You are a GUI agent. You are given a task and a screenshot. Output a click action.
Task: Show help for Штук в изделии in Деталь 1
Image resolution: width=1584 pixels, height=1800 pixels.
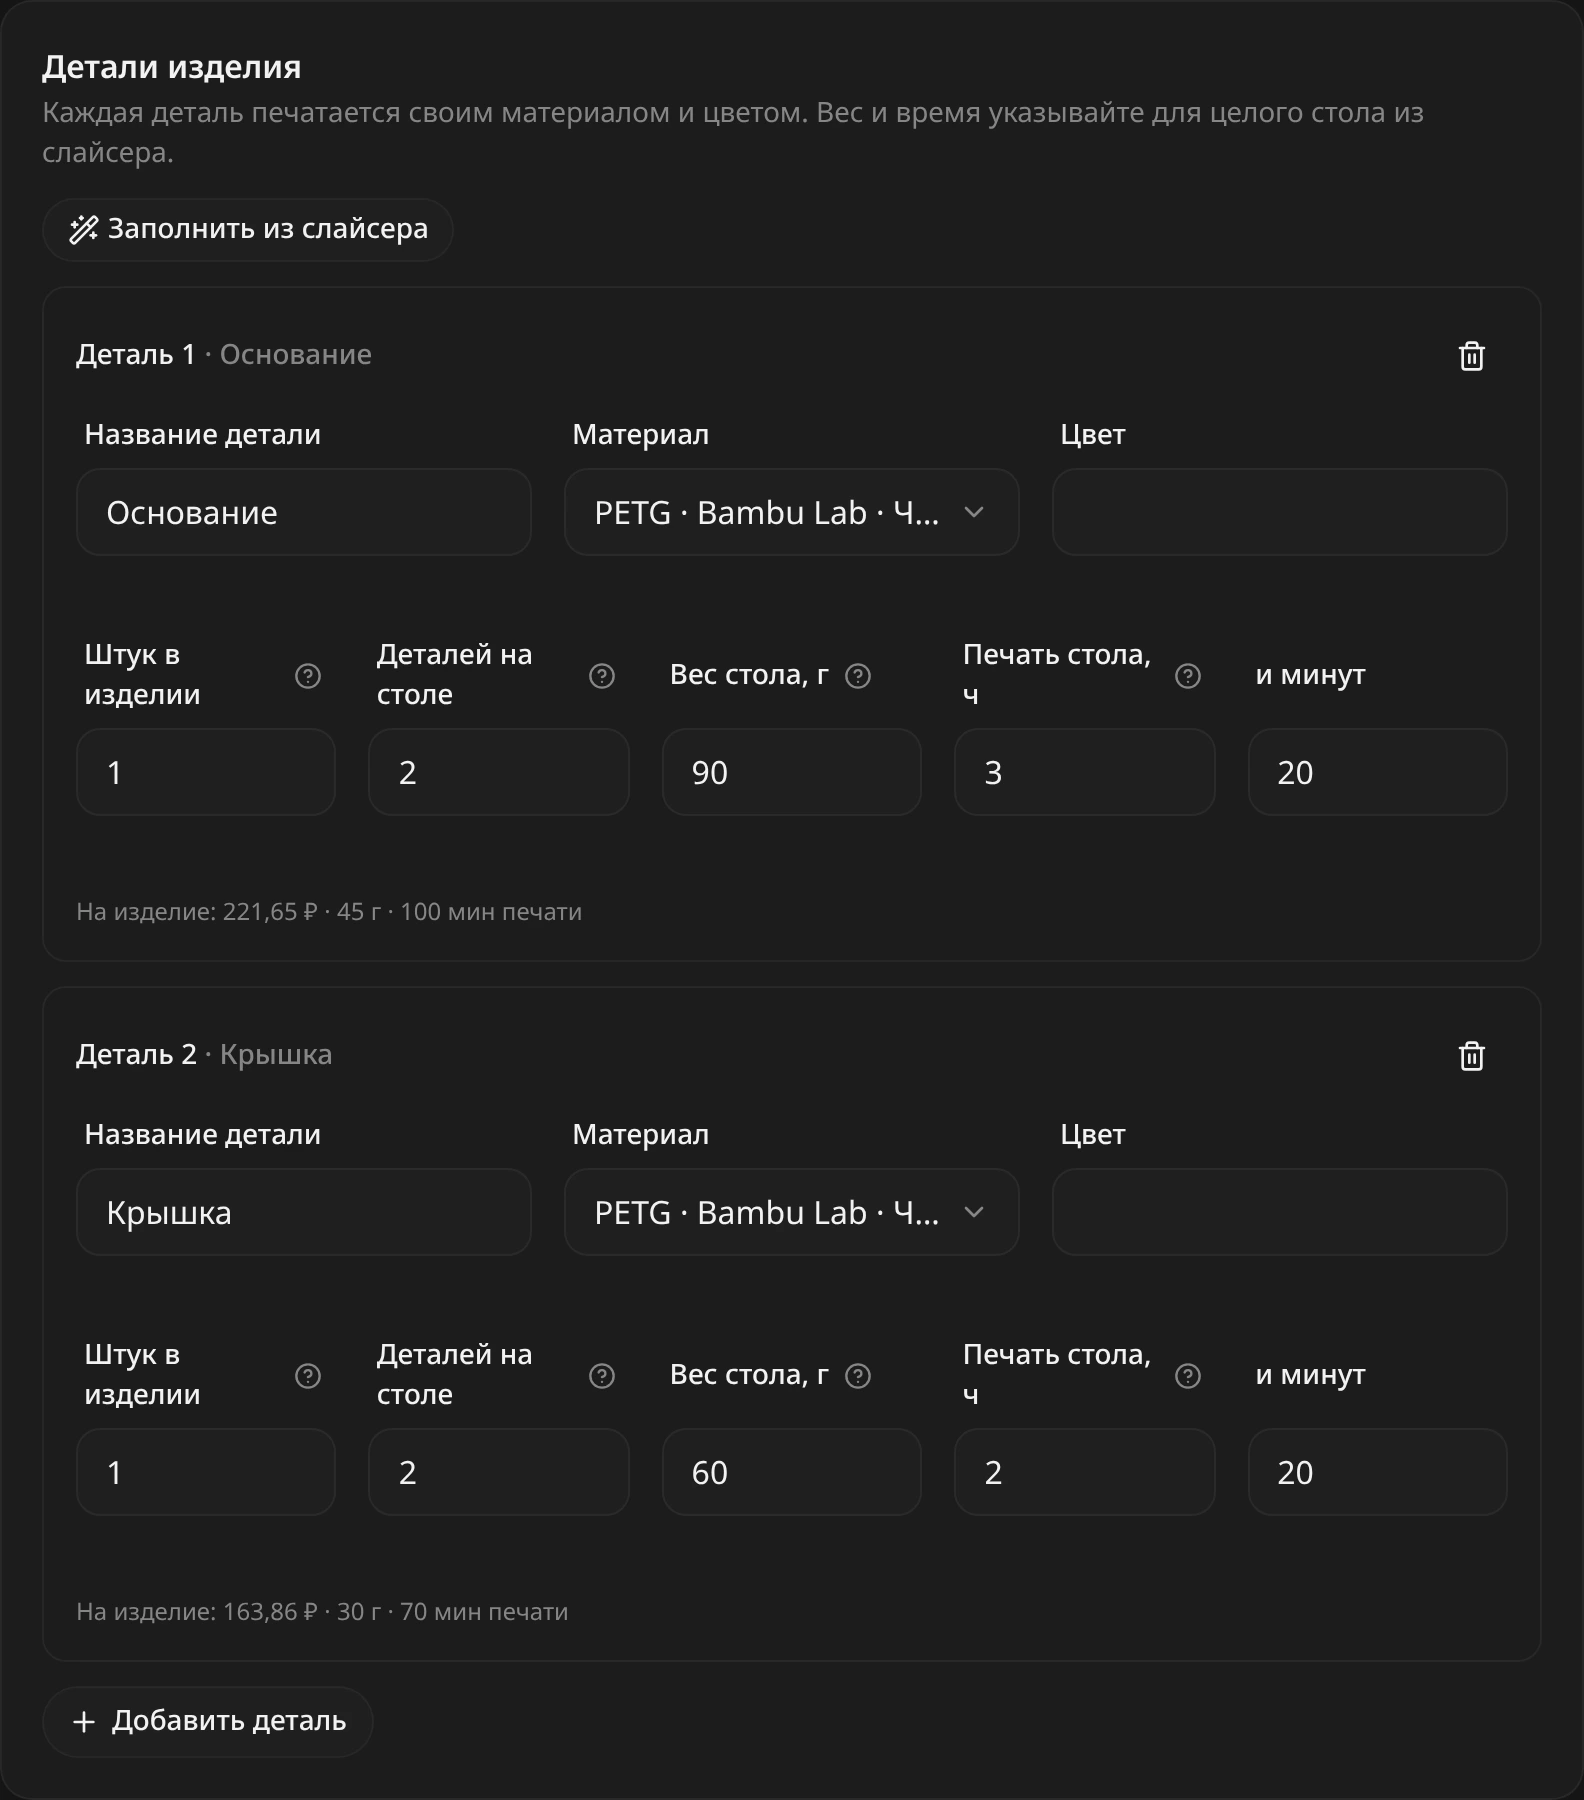308,676
